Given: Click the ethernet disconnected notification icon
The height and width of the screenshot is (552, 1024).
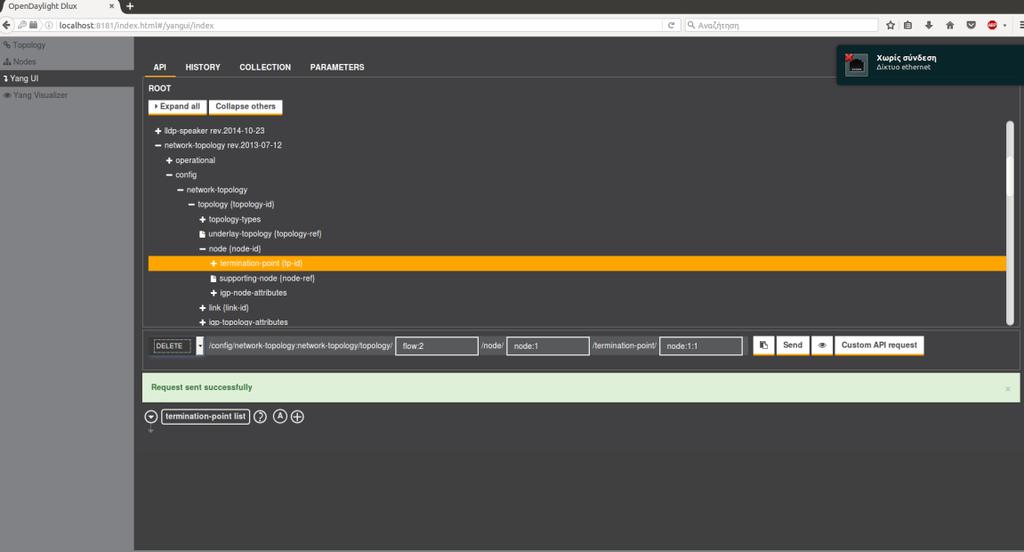Looking at the screenshot, I should pos(856,65).
